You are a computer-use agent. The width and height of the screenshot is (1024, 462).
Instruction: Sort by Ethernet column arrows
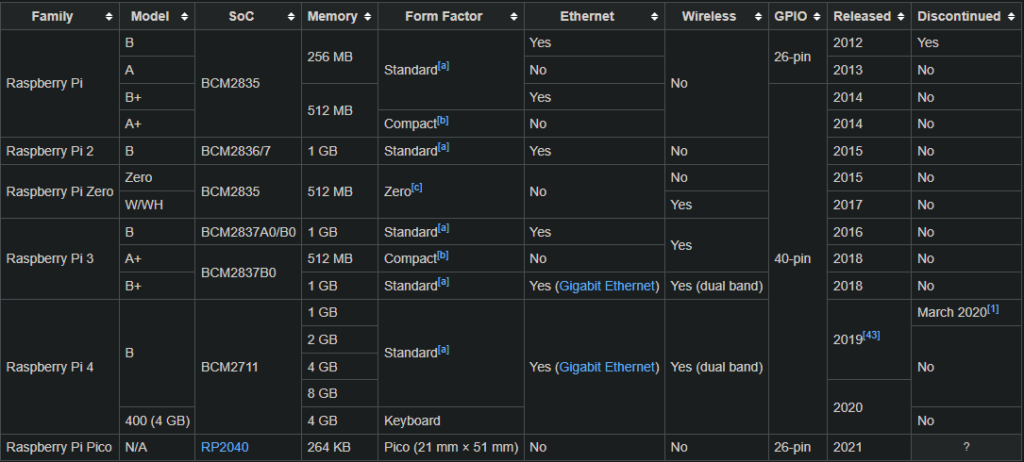click(x=655, y=17)
